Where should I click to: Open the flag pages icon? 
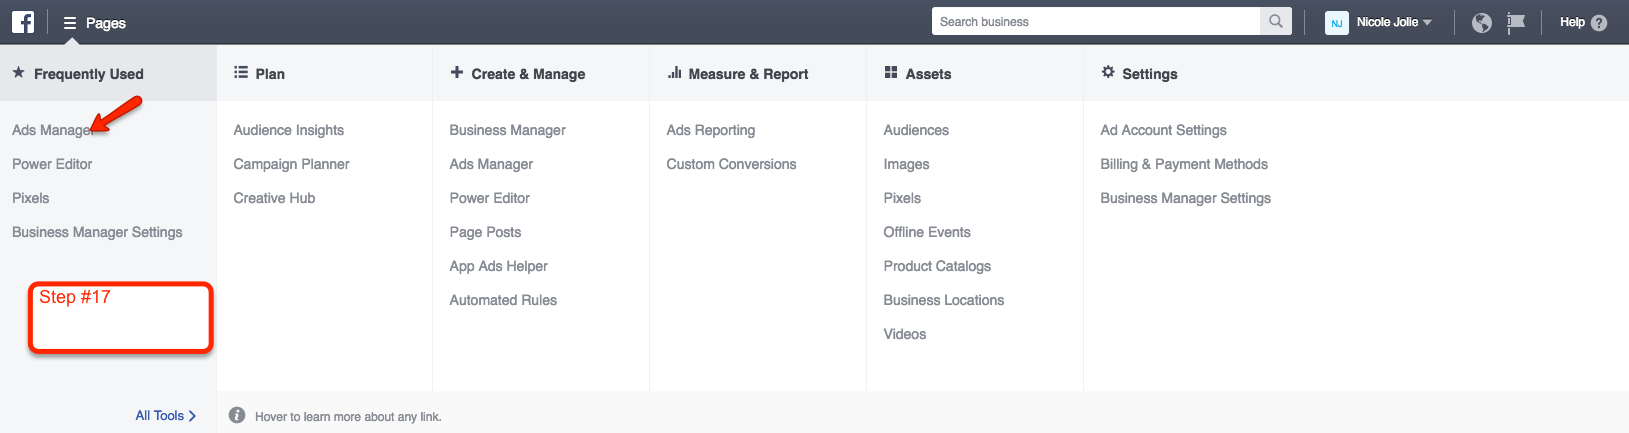coord(1516,22)
